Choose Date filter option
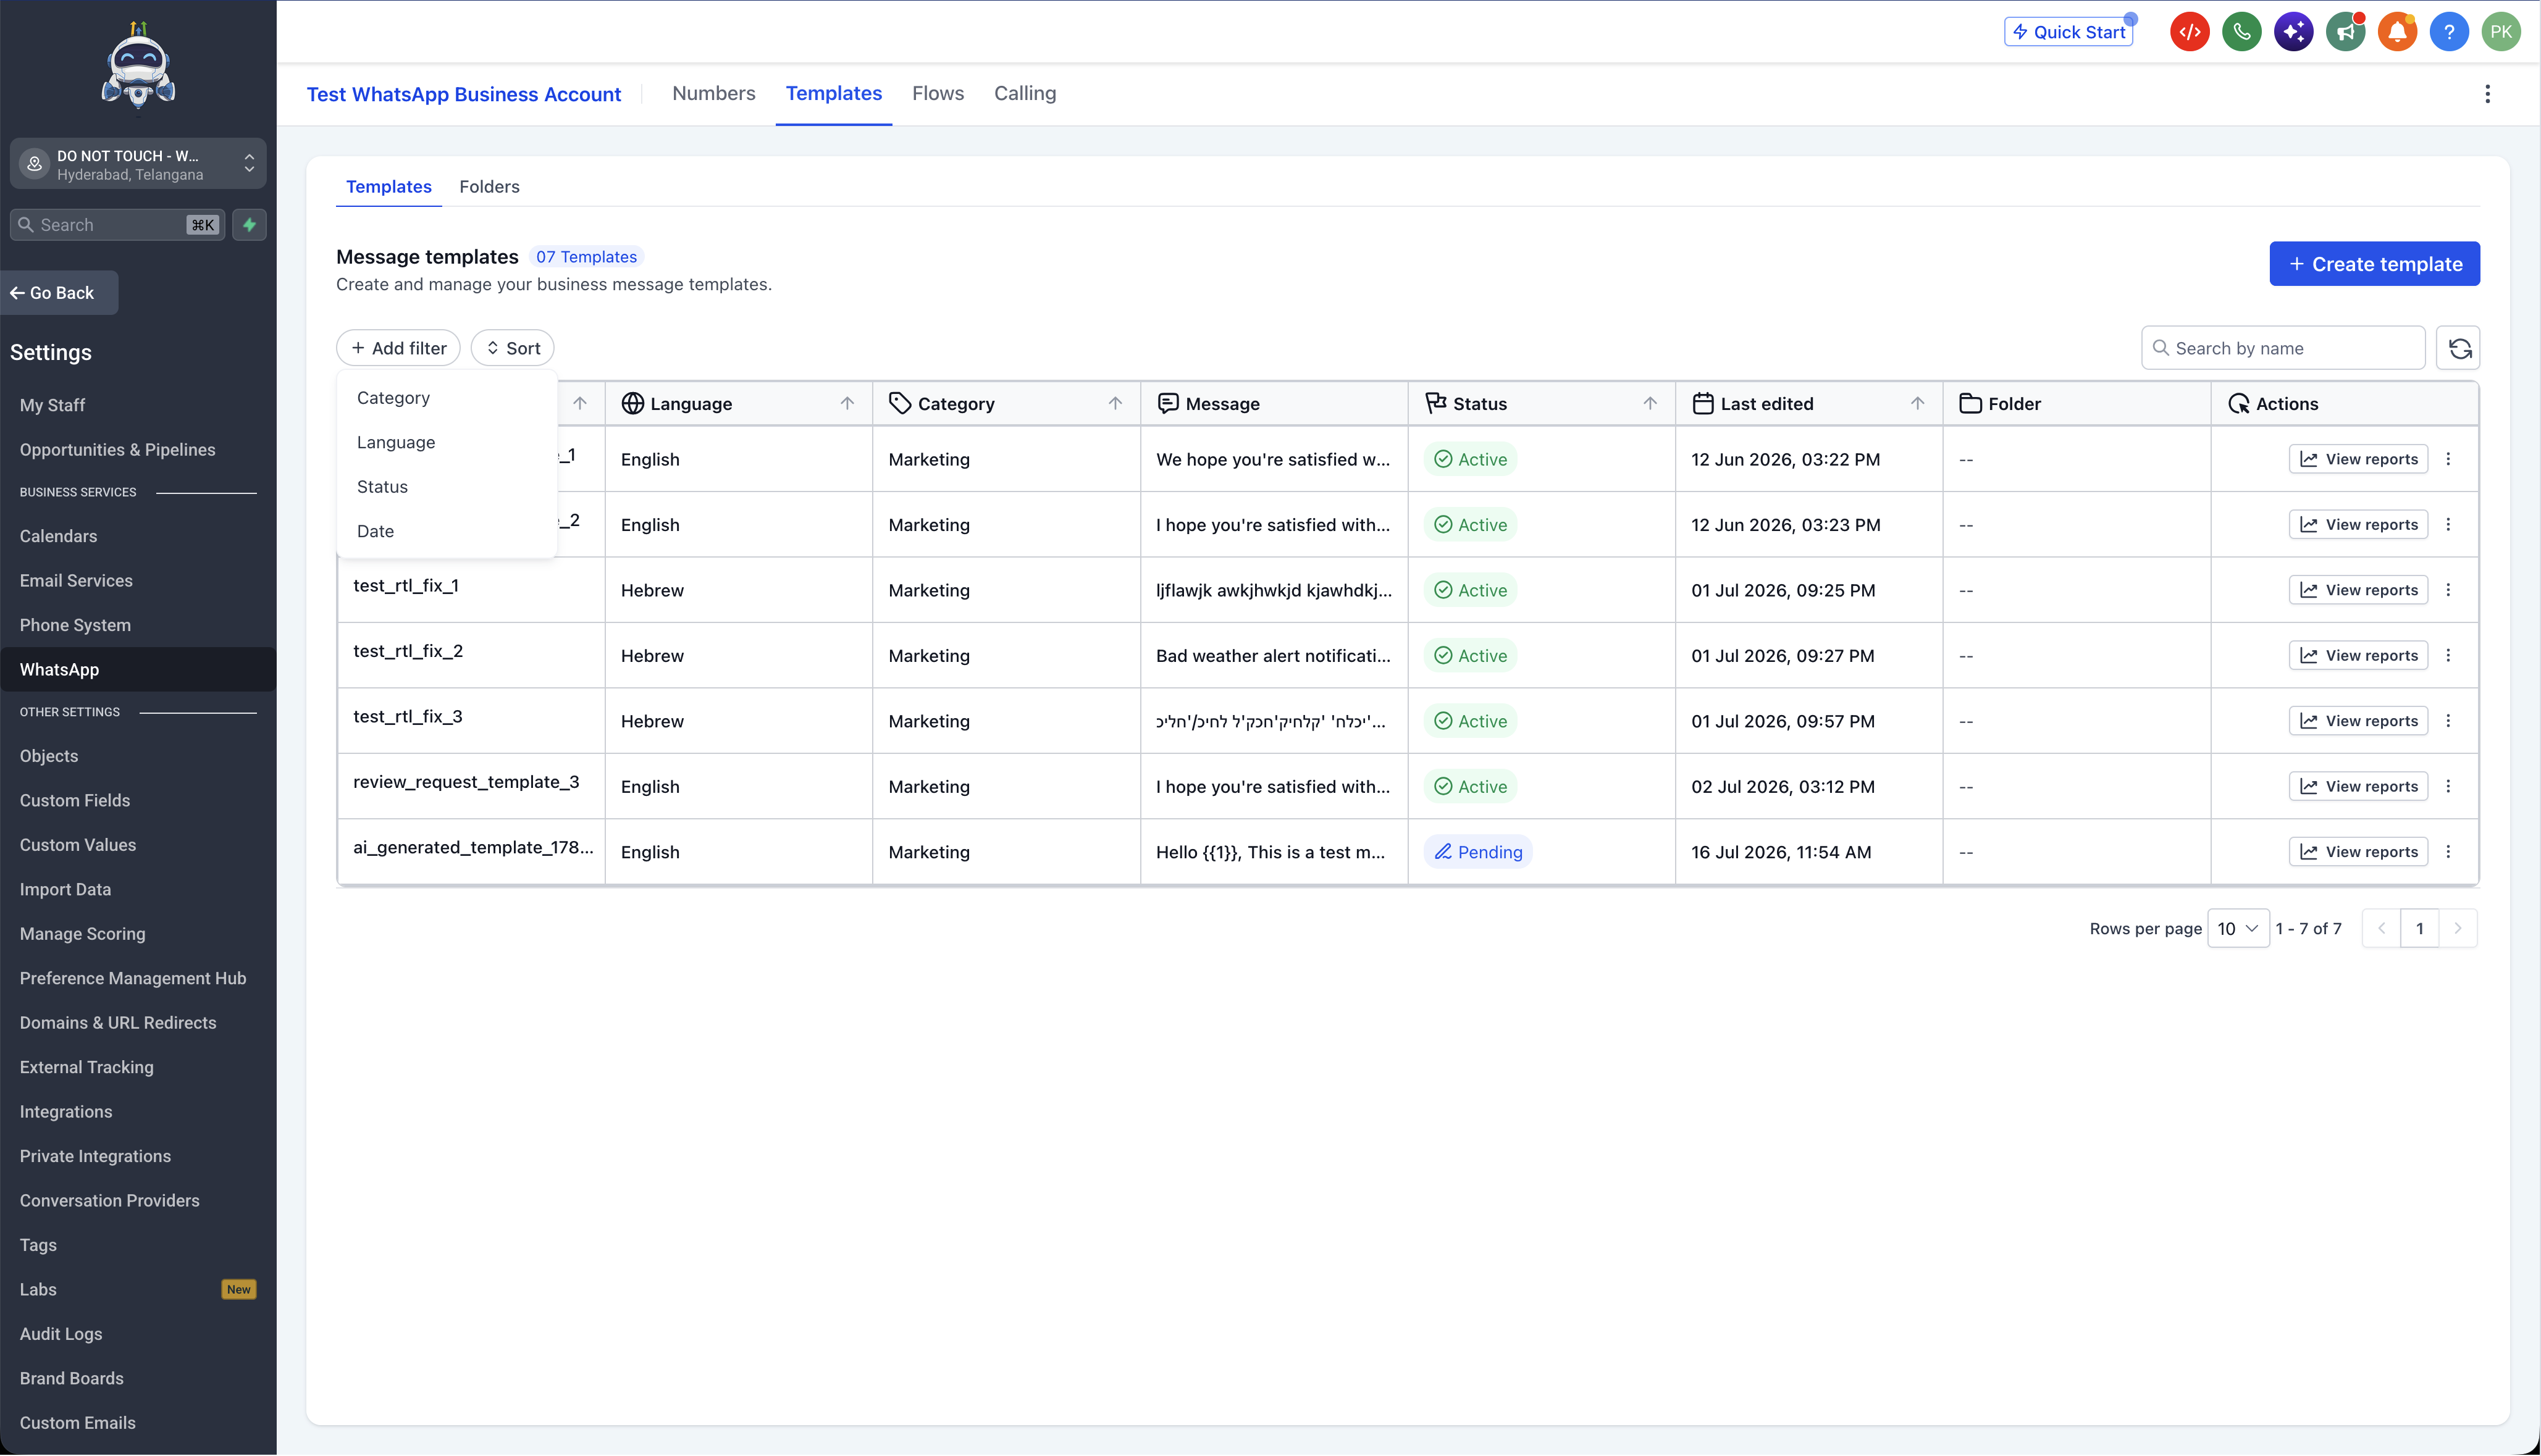The height and width of the screenshot is (1456, 2541). [x=446, y=531]
